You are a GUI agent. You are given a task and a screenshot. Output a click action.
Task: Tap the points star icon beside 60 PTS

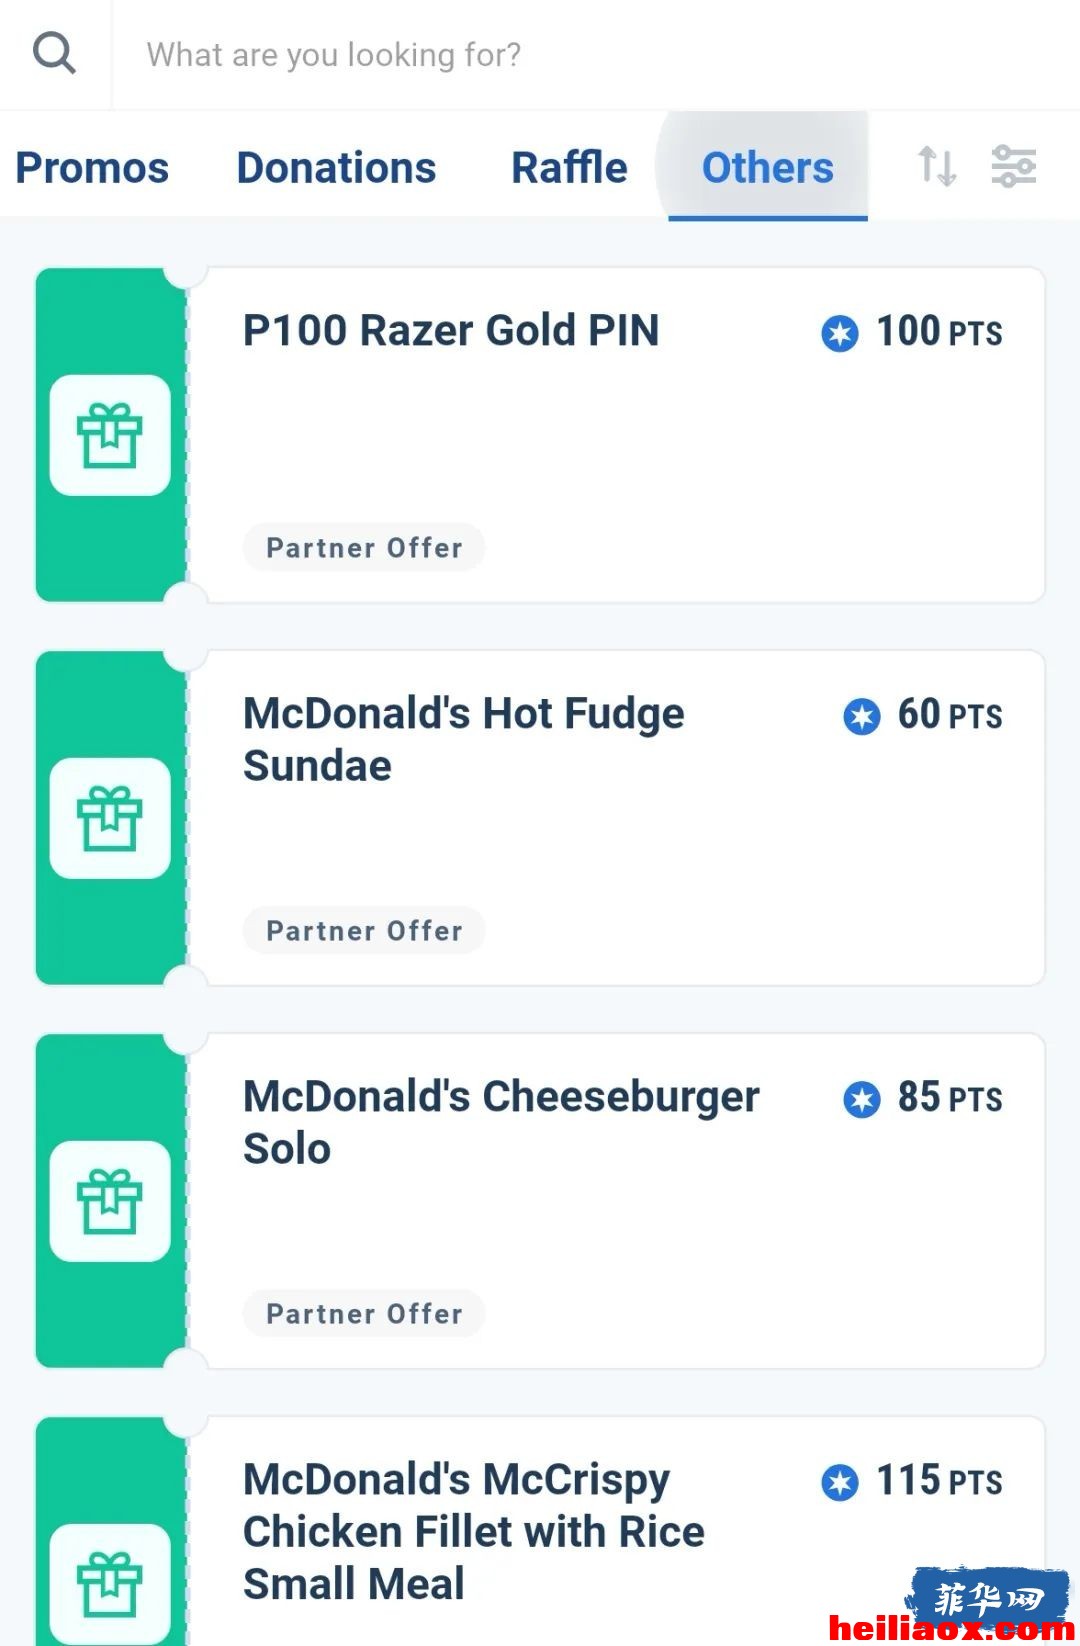pyautogui.click(x=862, y=716)
